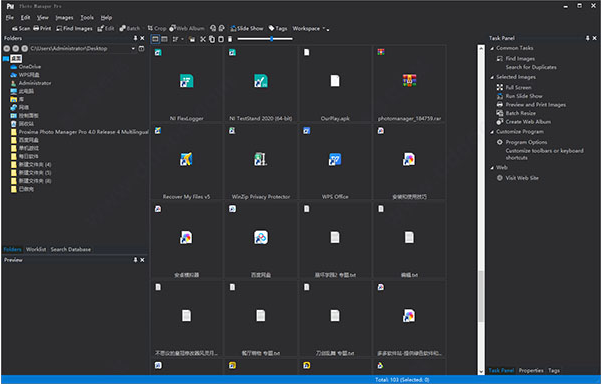Image resolution: width=602 pixels, height=385 pixels.
Task: Click the Create Web Album task
Action: pos(528,122)
